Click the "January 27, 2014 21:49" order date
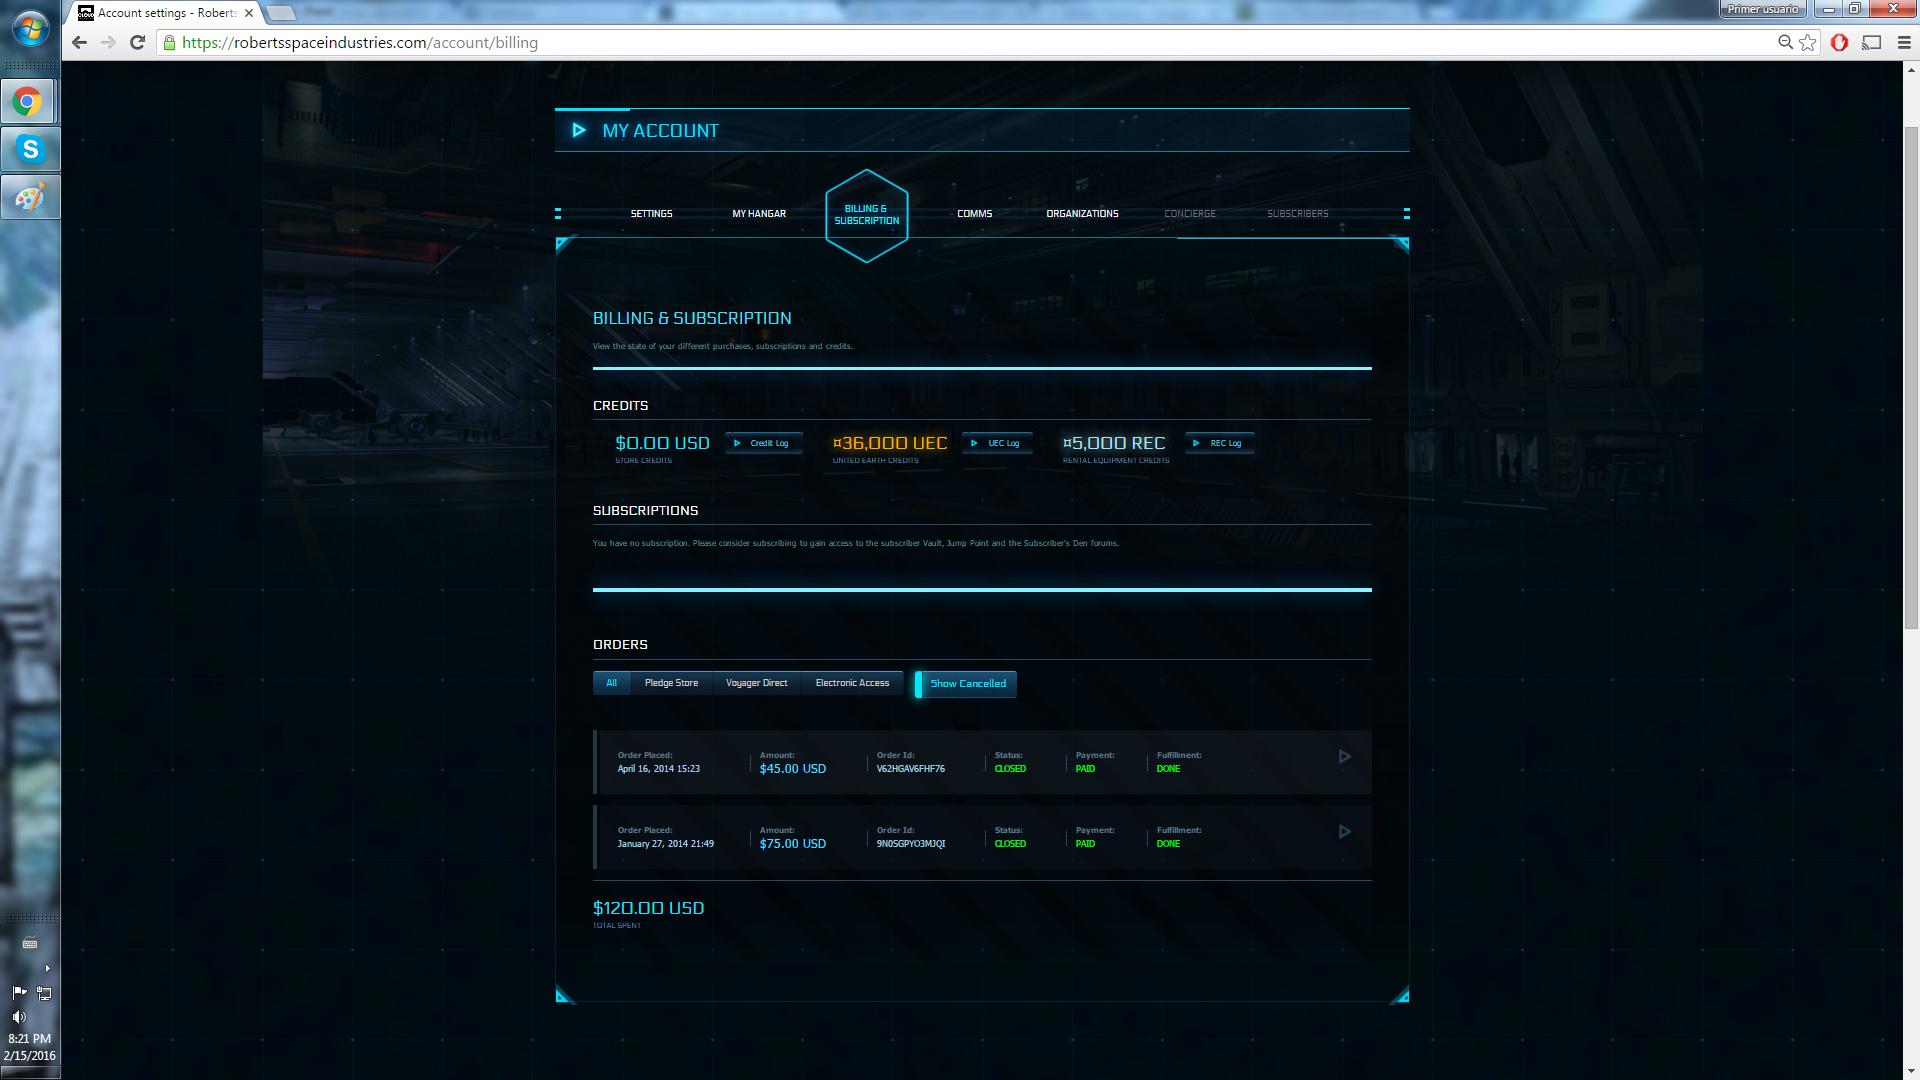1920x1080 pixels. click(x=666, y=844)
